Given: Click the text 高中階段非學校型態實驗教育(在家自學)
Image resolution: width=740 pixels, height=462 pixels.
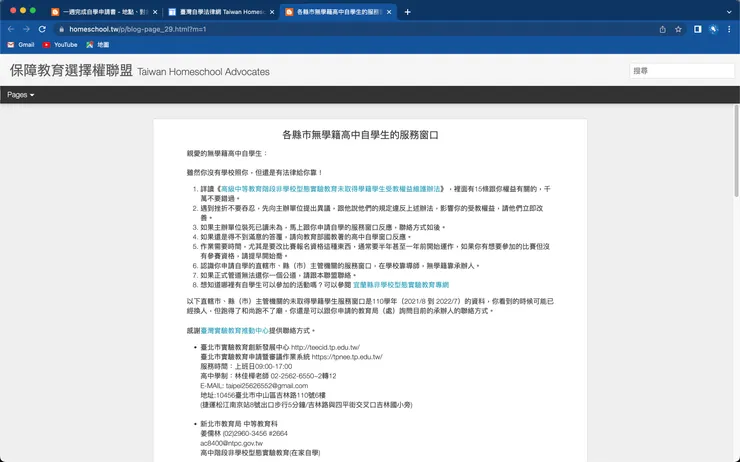Looking at the screenshot, I should point(261,453).
